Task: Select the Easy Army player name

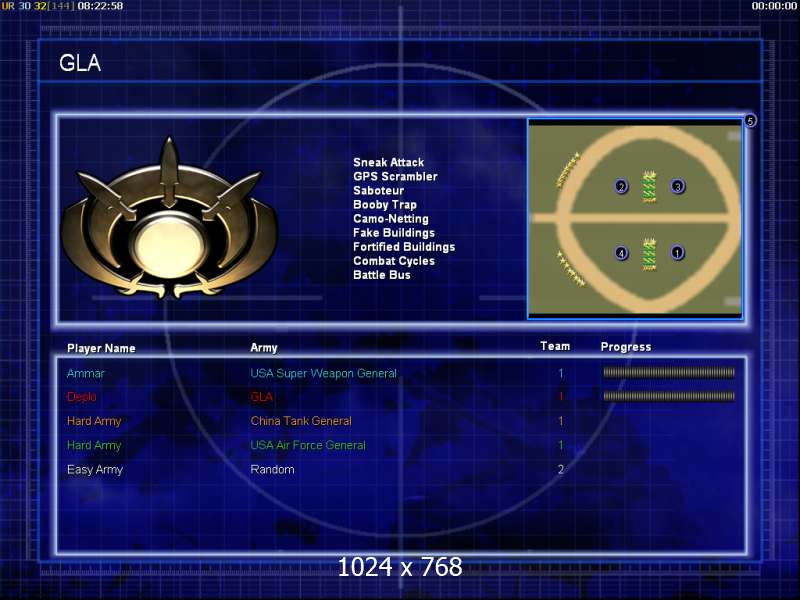Action: coord(95,470)
